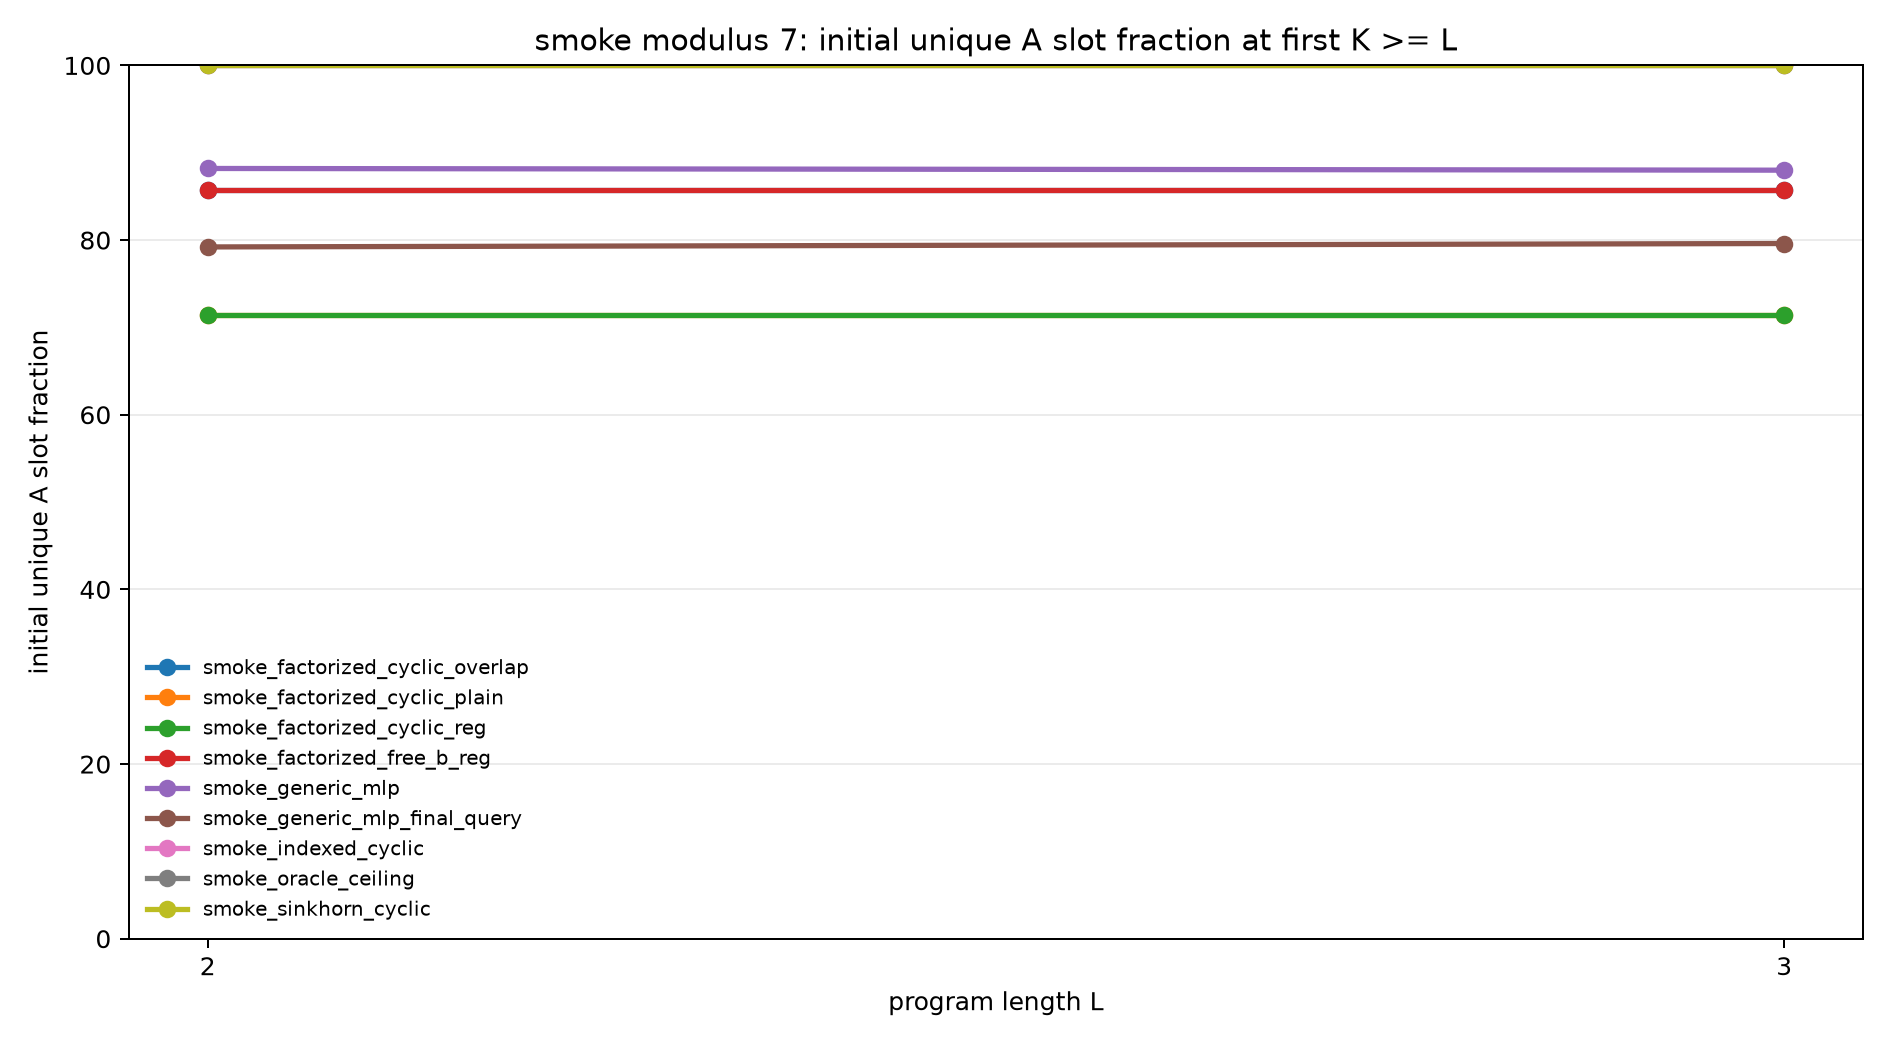Click the smoke_indexed_cyclic legend marker
The height and width of the screenshot is (1044, 1890).
point(167,848)
